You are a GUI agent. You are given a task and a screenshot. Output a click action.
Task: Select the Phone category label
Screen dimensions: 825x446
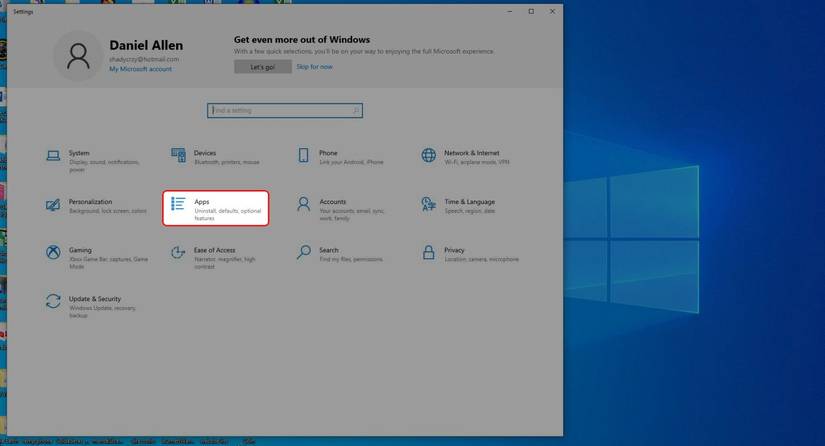[328, 153]
